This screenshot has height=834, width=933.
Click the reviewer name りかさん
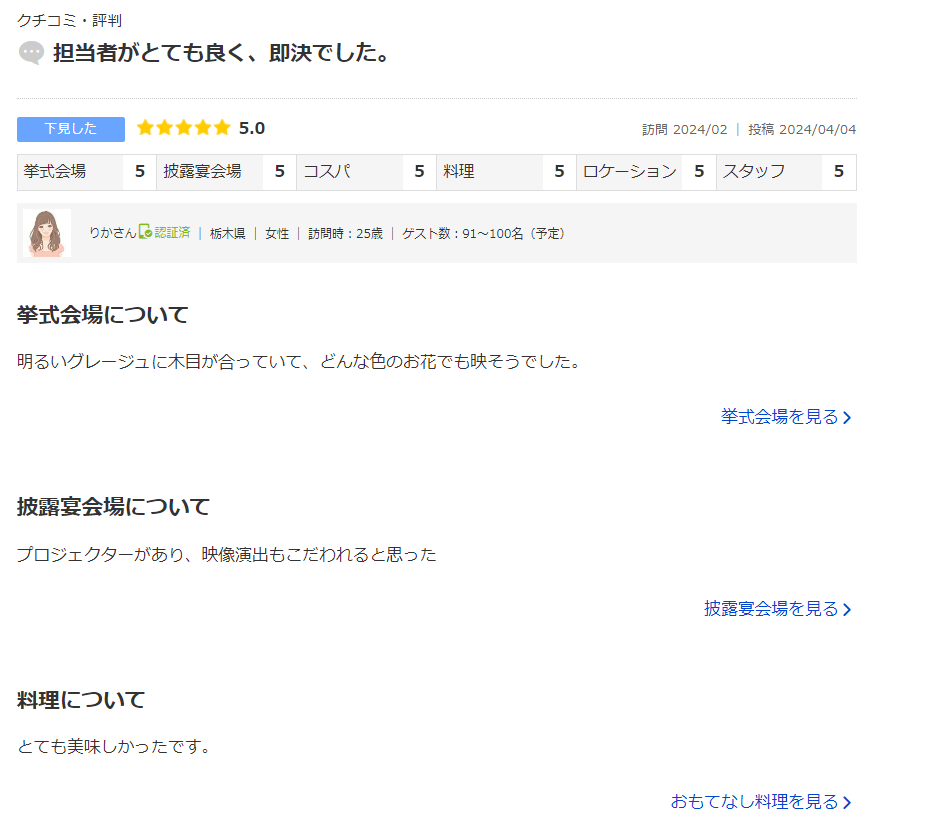click(x=112, y=233)
